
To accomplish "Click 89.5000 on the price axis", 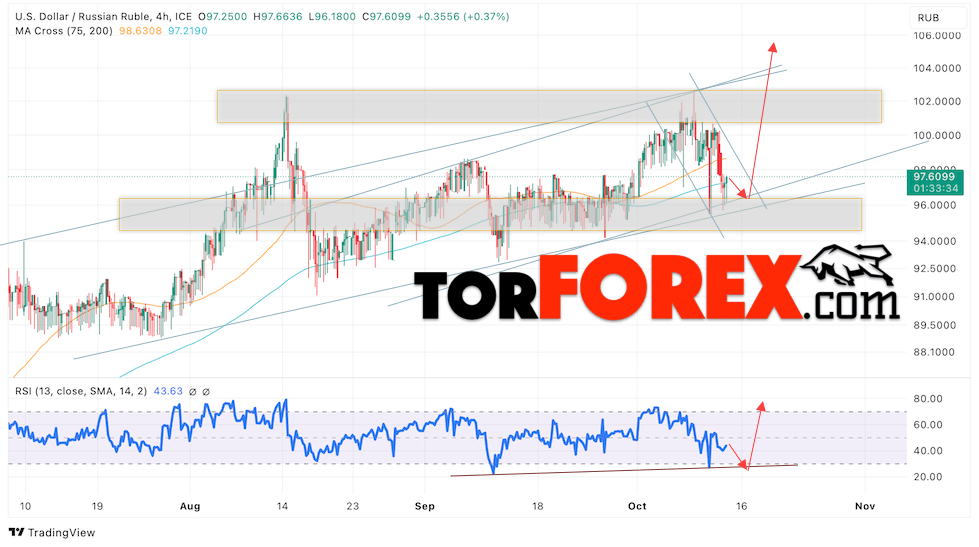I will click(935, 325).
